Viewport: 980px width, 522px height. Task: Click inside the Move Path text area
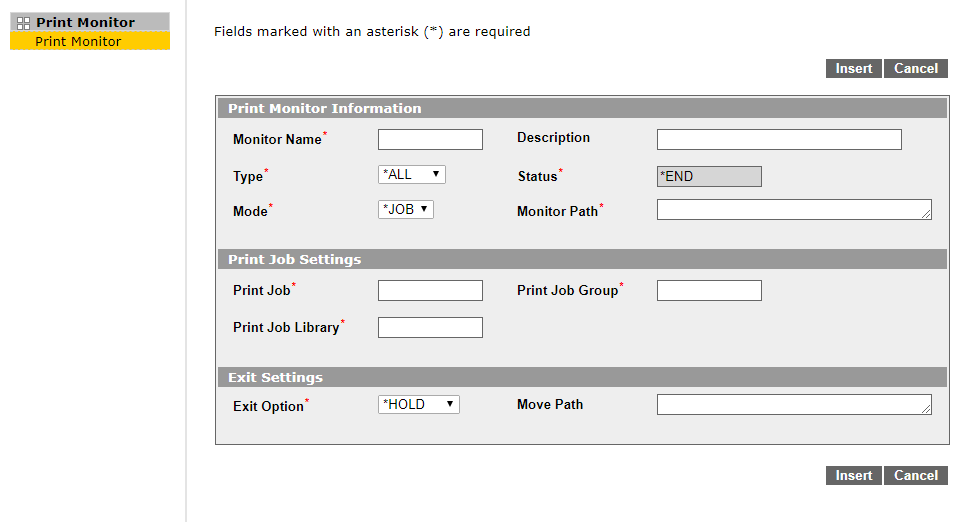coord(793,404)
